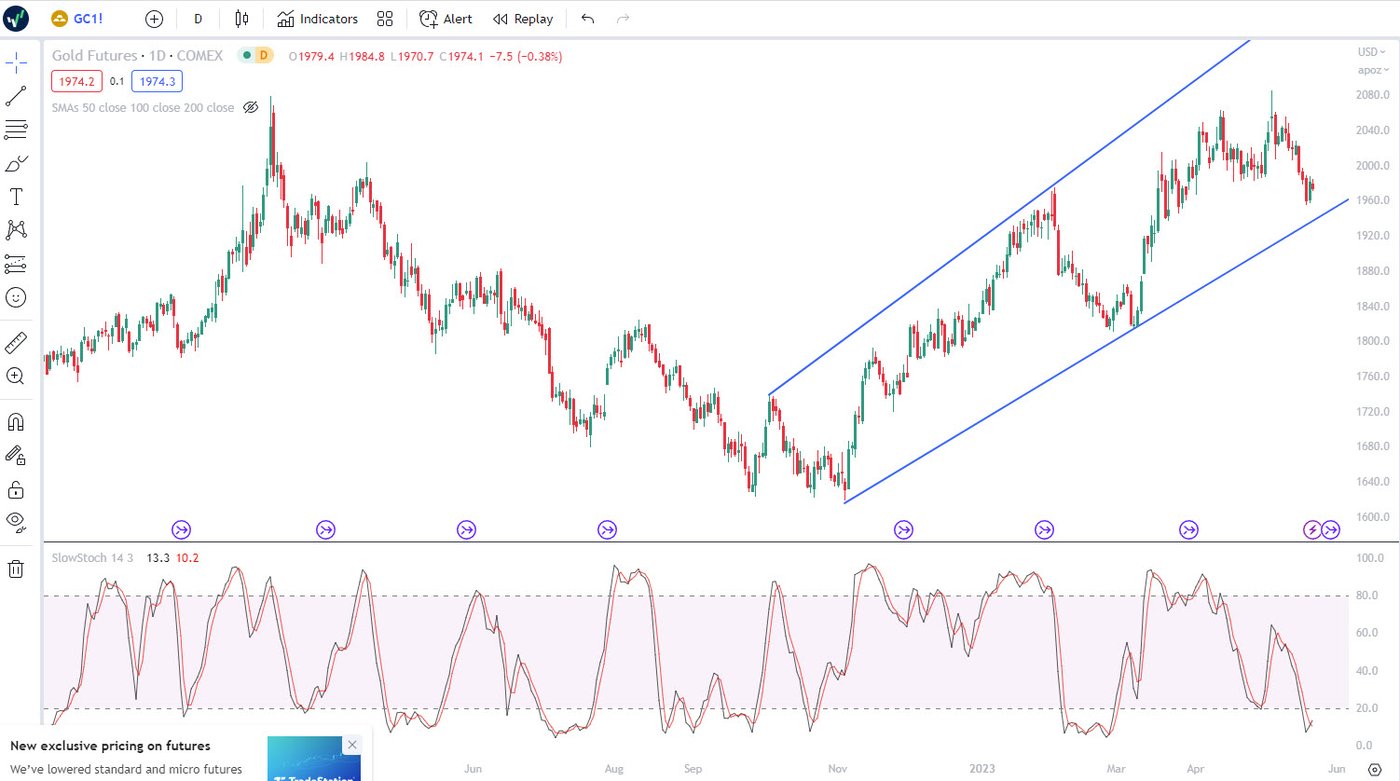The height and width of the screenshot is (781, 1400).
Task: Expand the USD currency dropdown
Action: 1371,52
